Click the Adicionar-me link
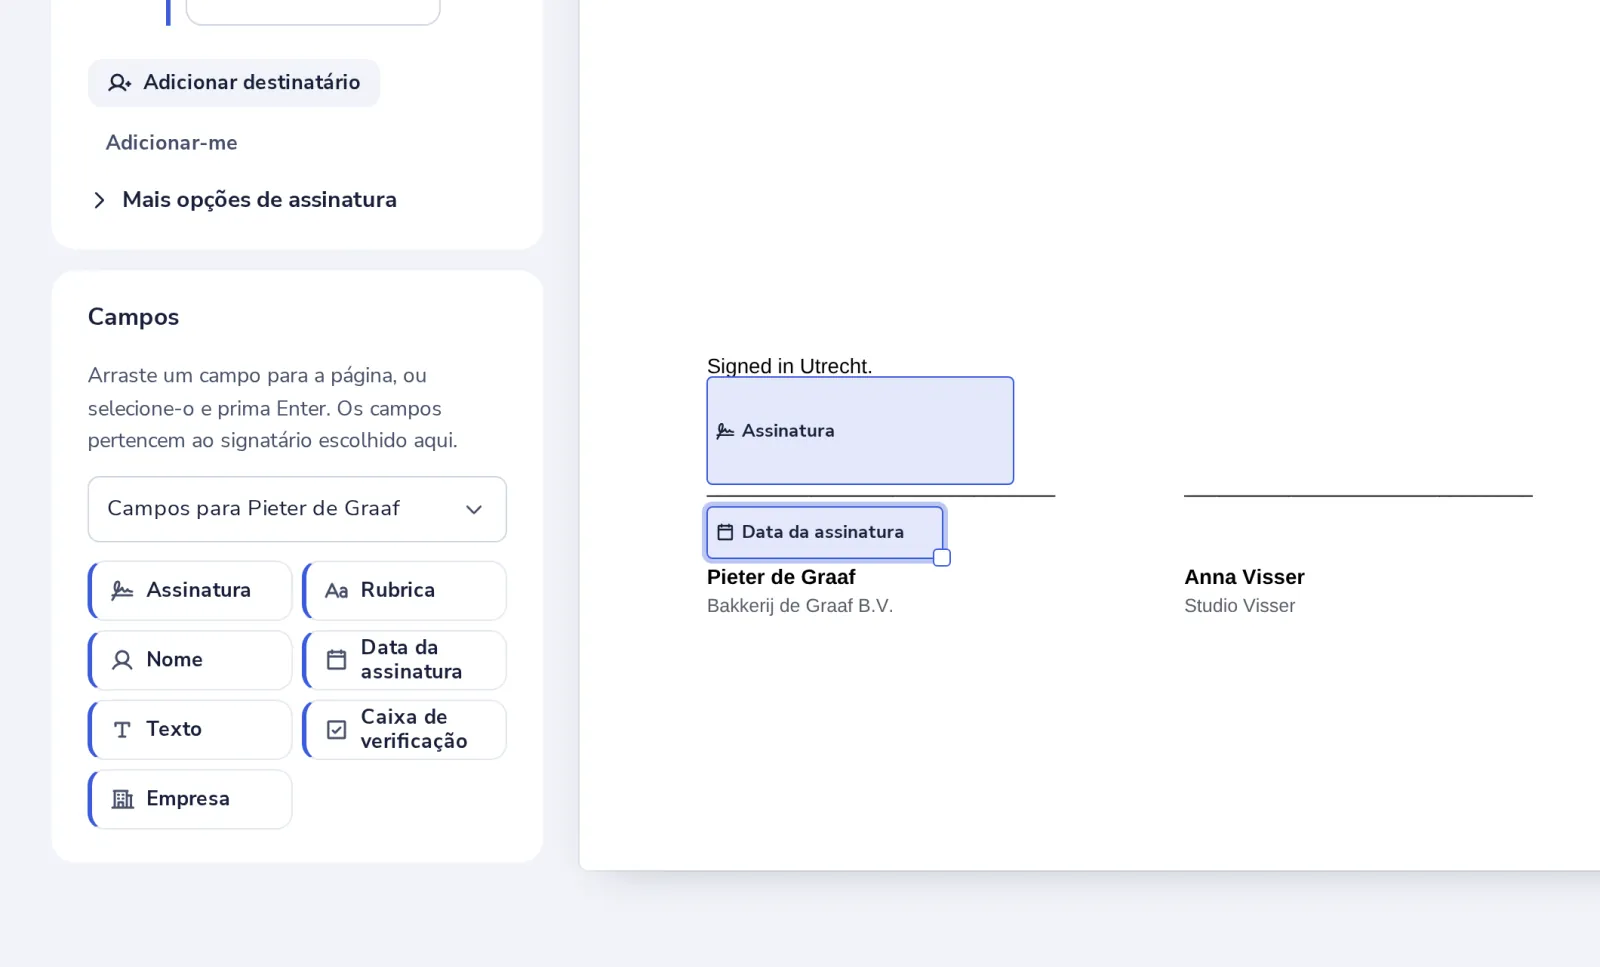Image resolution: width=1600 pixels, height=967 pixels. click(172, 143)
